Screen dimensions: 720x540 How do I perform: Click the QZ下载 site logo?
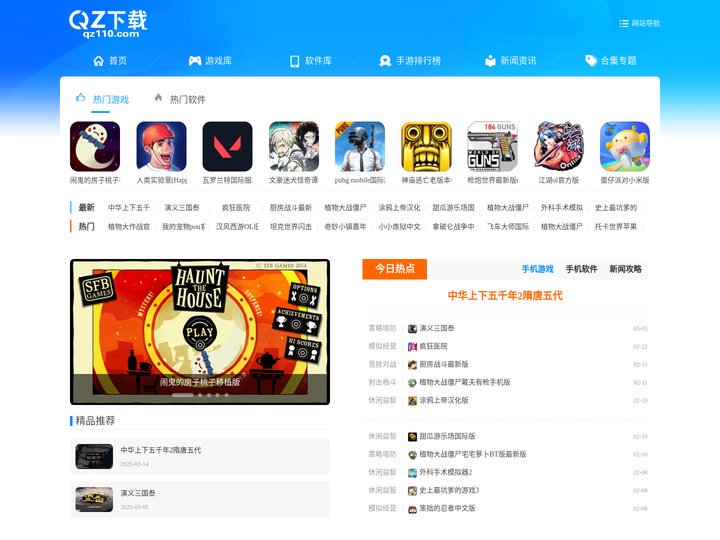click(108, 24)
